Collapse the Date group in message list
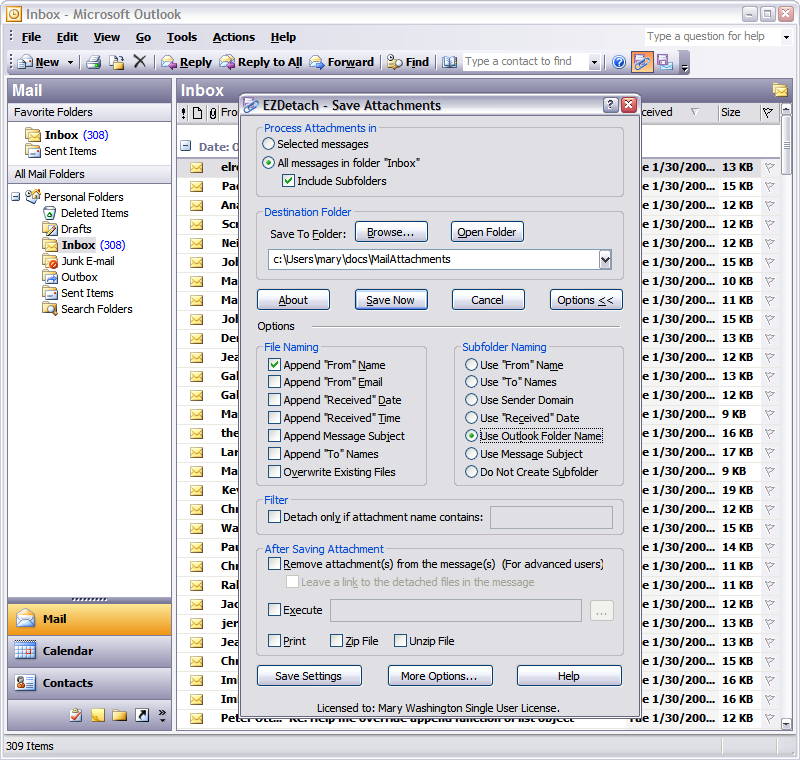The height and width of the screenshot is (760, 800). pyautogui.click(x=186, y=146)
